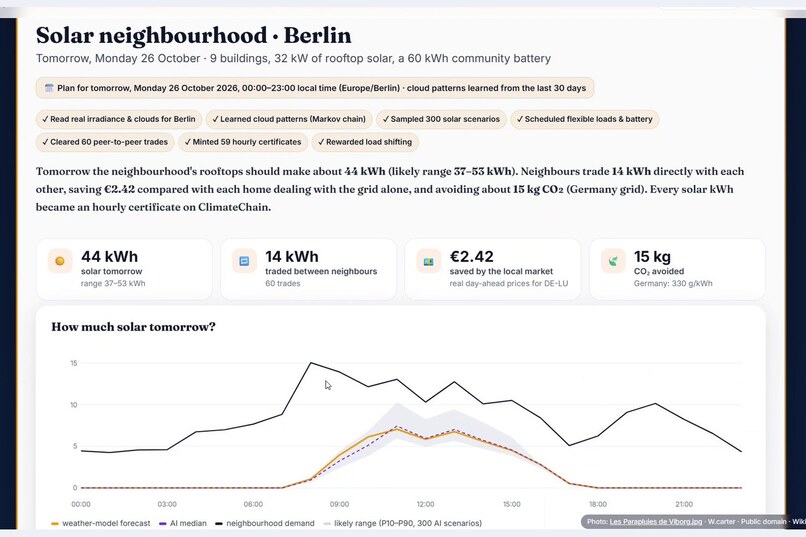Click the 'CO₂ avoided' label
The image size is (806, 537).
point(659,271)
